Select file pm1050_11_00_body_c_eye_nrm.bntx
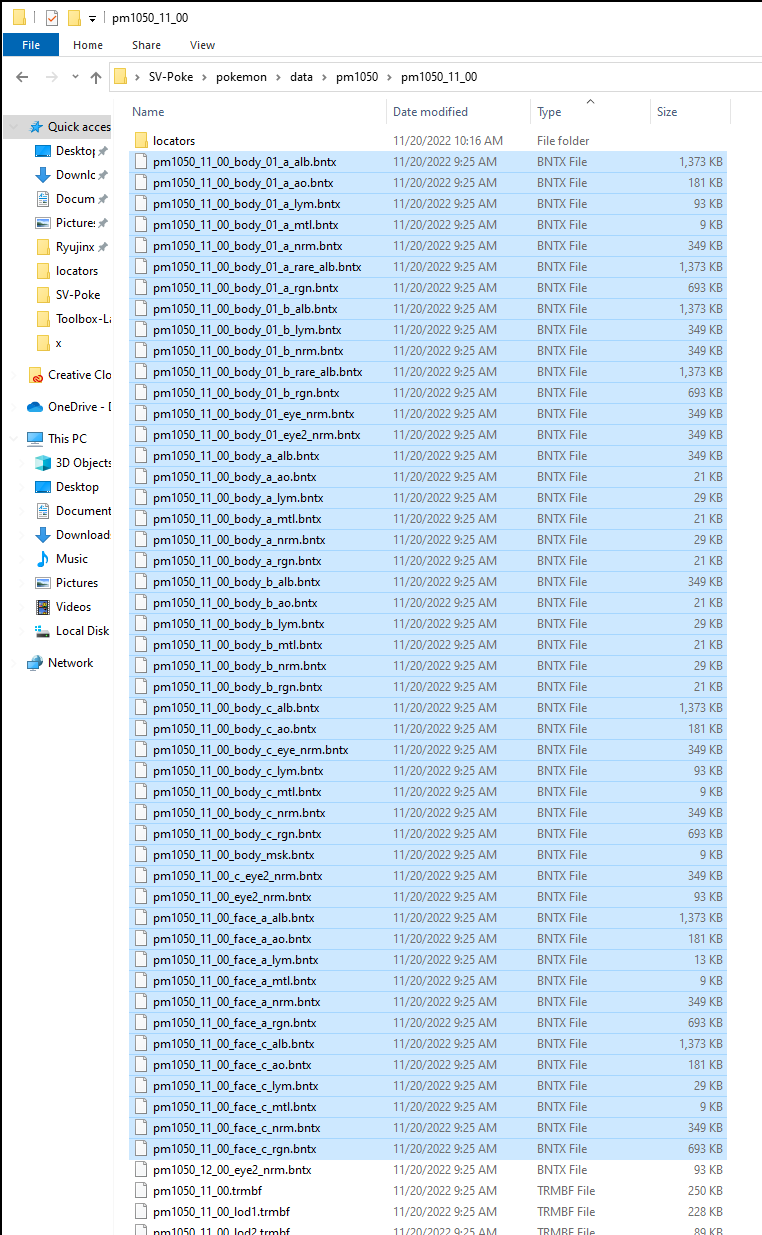Screen dimensions: 762x1235 pos(428,750)
